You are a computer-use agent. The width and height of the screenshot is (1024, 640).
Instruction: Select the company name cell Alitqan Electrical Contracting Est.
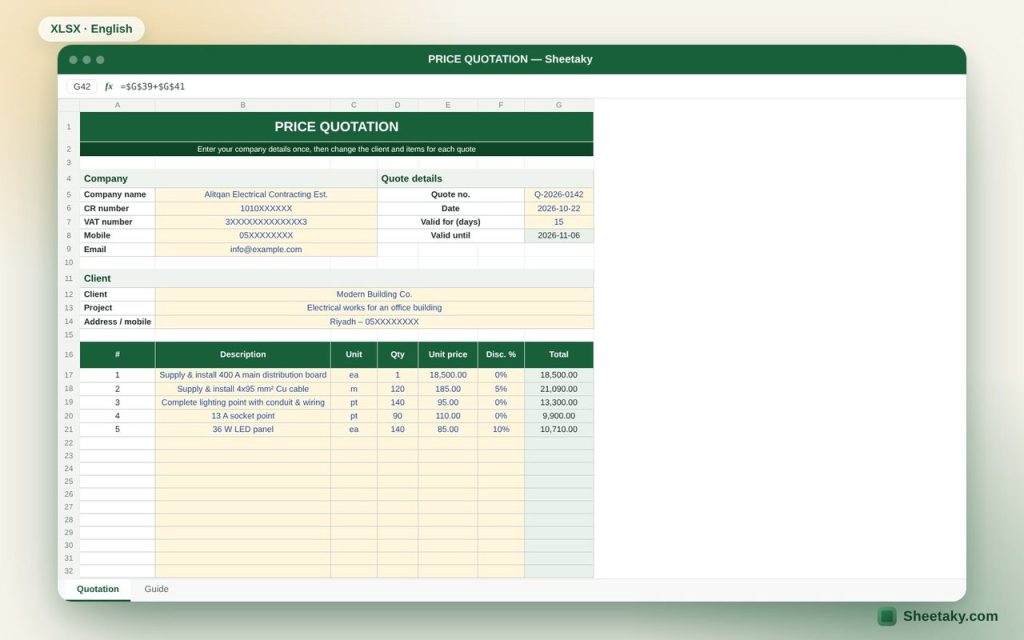266,194
